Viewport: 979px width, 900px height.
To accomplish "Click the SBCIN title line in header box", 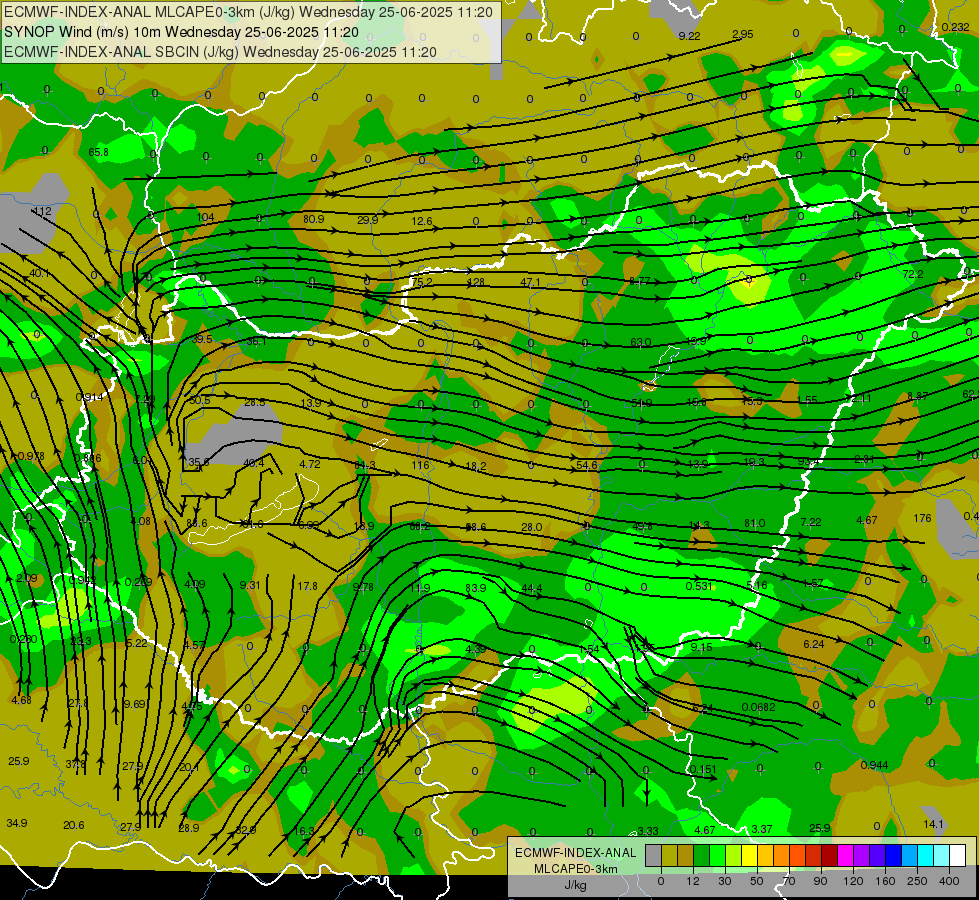I will [220, 52].
